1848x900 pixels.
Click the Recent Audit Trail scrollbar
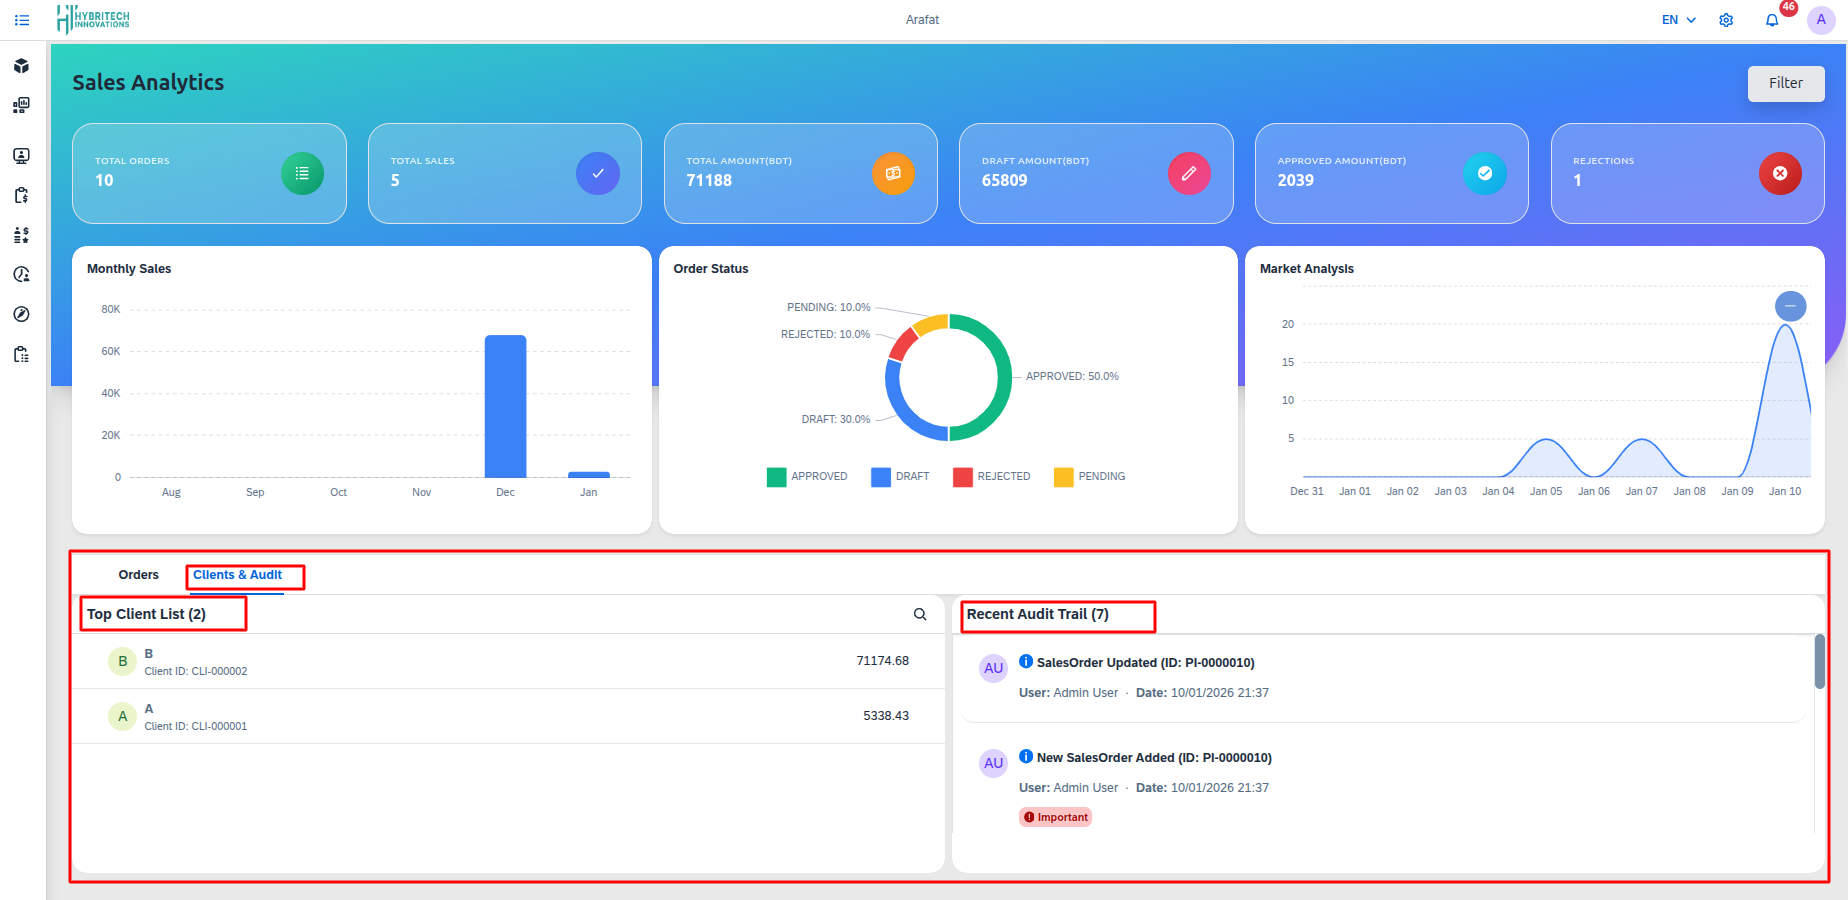[x=1819, y=661]
